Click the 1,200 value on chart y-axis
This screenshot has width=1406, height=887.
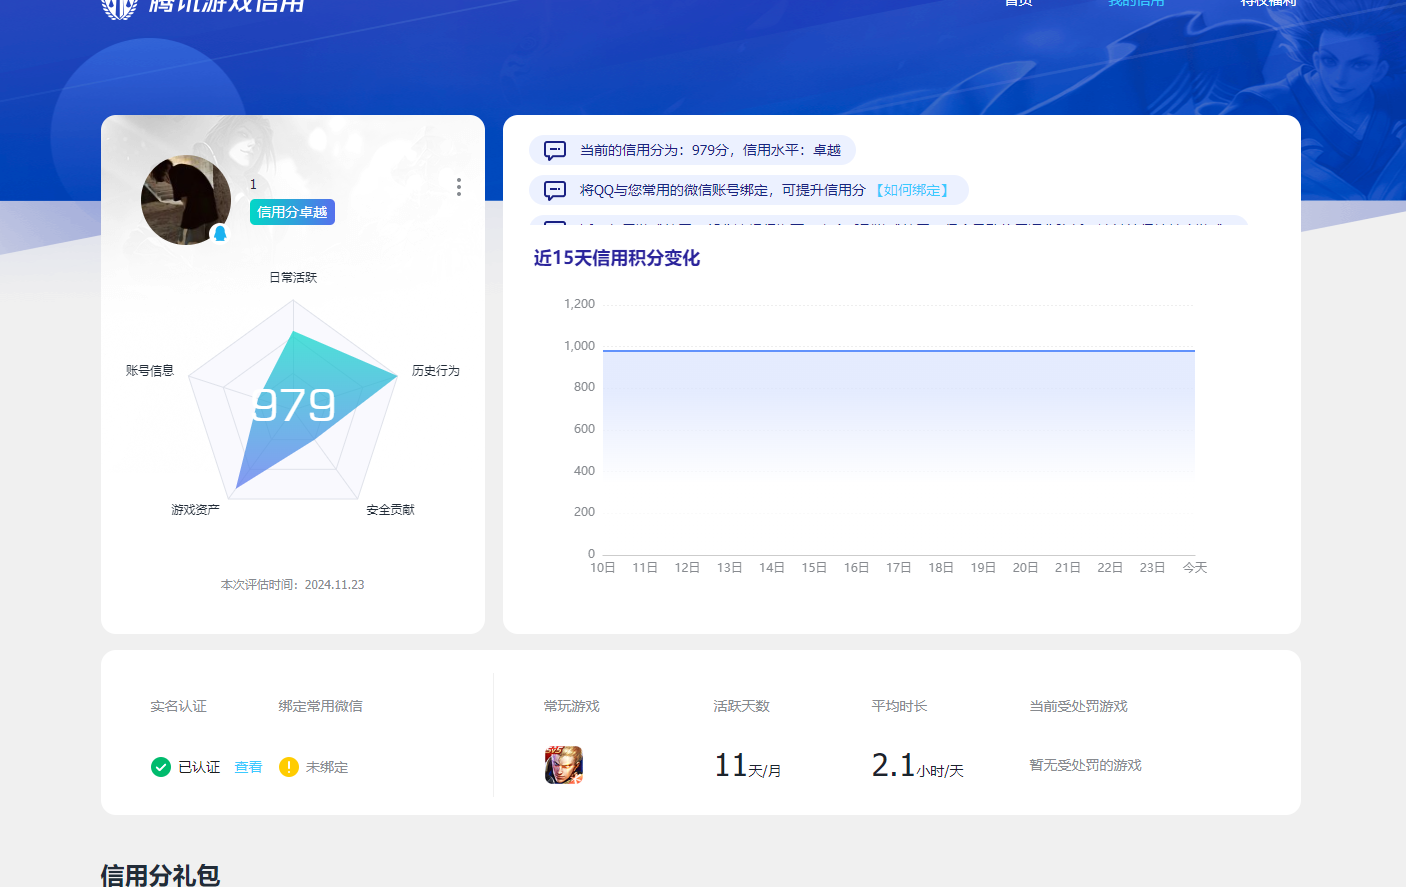pos(579,303)
